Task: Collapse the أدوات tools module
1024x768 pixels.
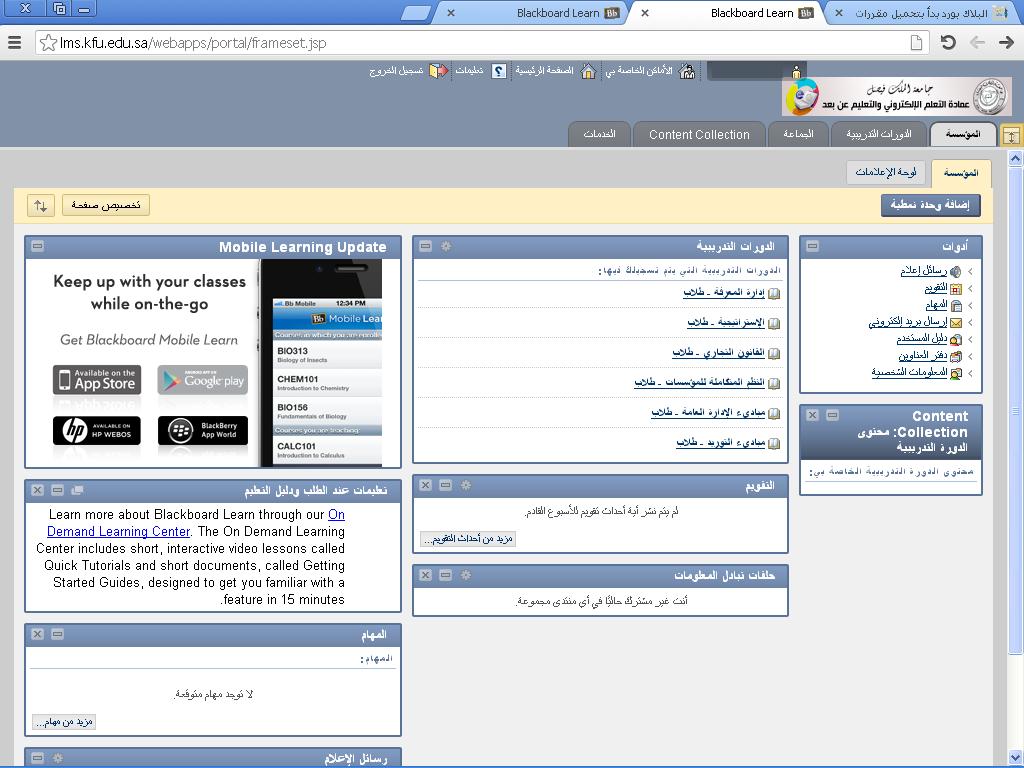Action: [x=812, y=246]
